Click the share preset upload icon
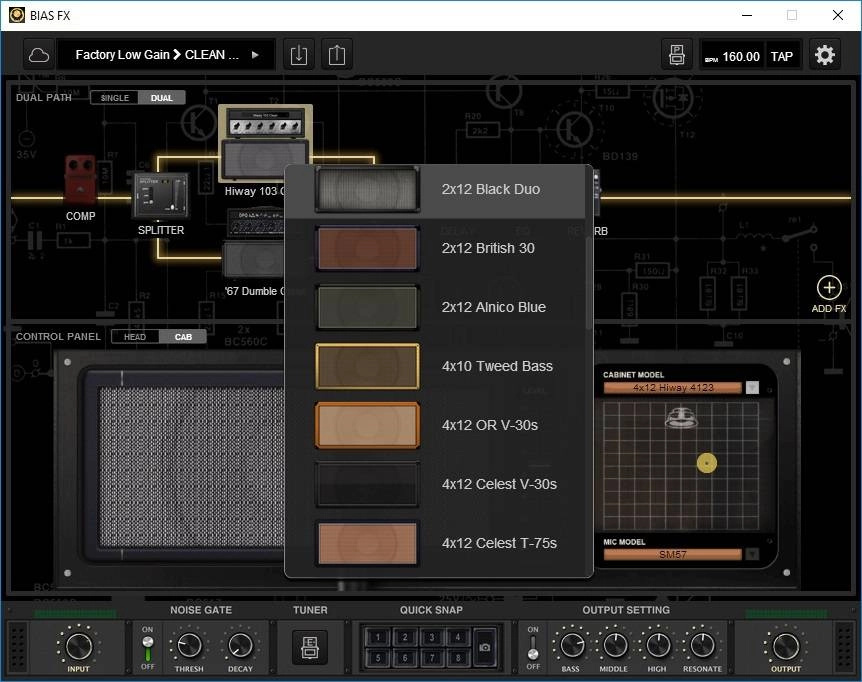Screen dimensions: 862x682 tap(336, 55)
